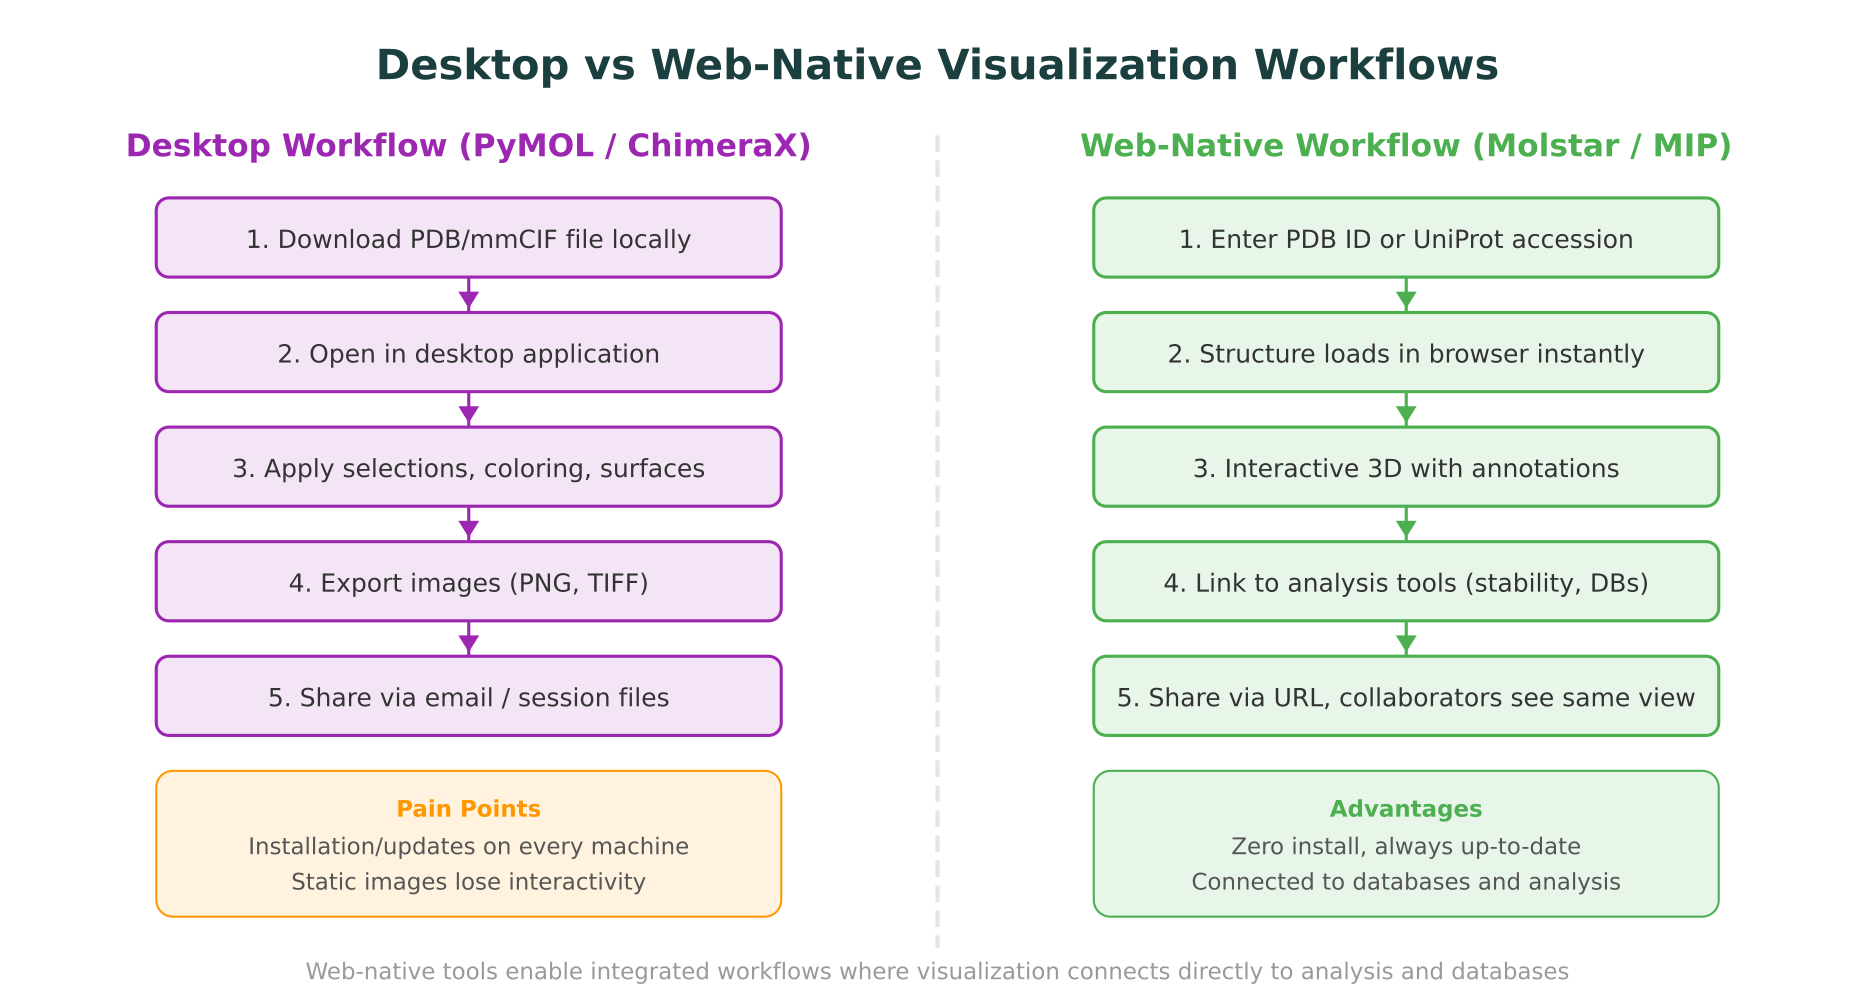Image resolution: width=1875 pixels, height=1000 pixels.
Task: Click "2. Open in desktop application" step
Action: click(468, 352)
